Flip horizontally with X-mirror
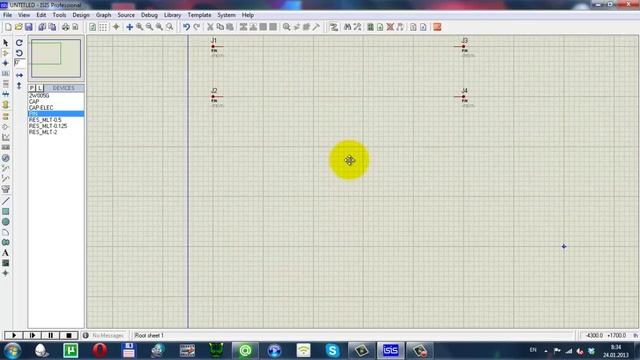The image size is (640, 360). 19,75
